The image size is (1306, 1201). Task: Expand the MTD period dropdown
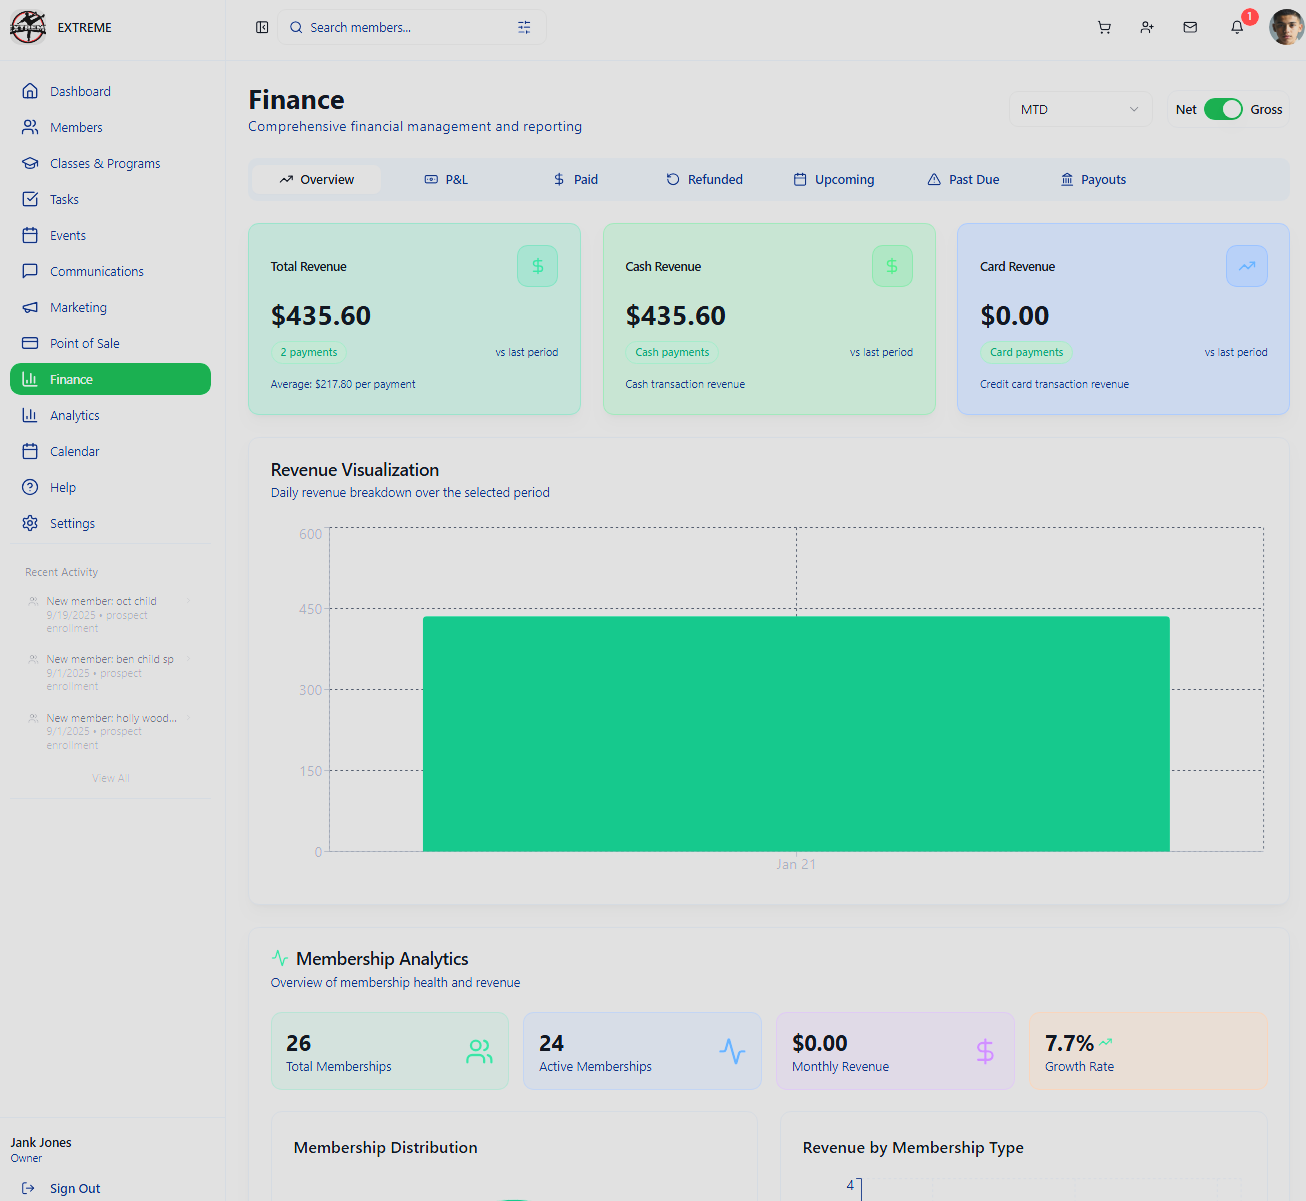(x=1080, y=110)
